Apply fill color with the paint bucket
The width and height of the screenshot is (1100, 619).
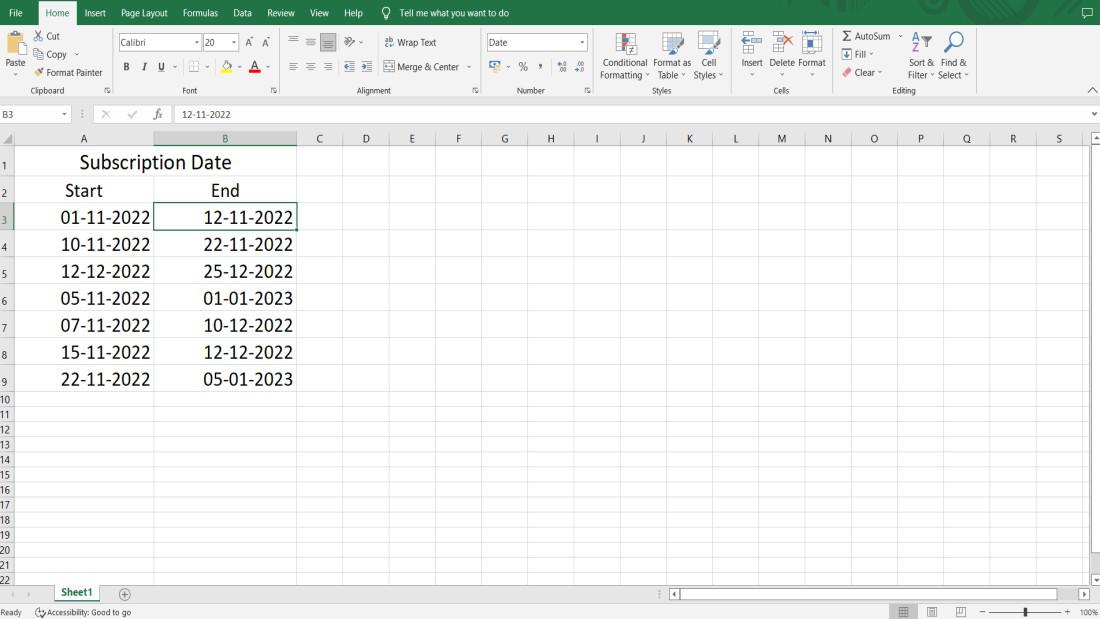tap(227, 67)
